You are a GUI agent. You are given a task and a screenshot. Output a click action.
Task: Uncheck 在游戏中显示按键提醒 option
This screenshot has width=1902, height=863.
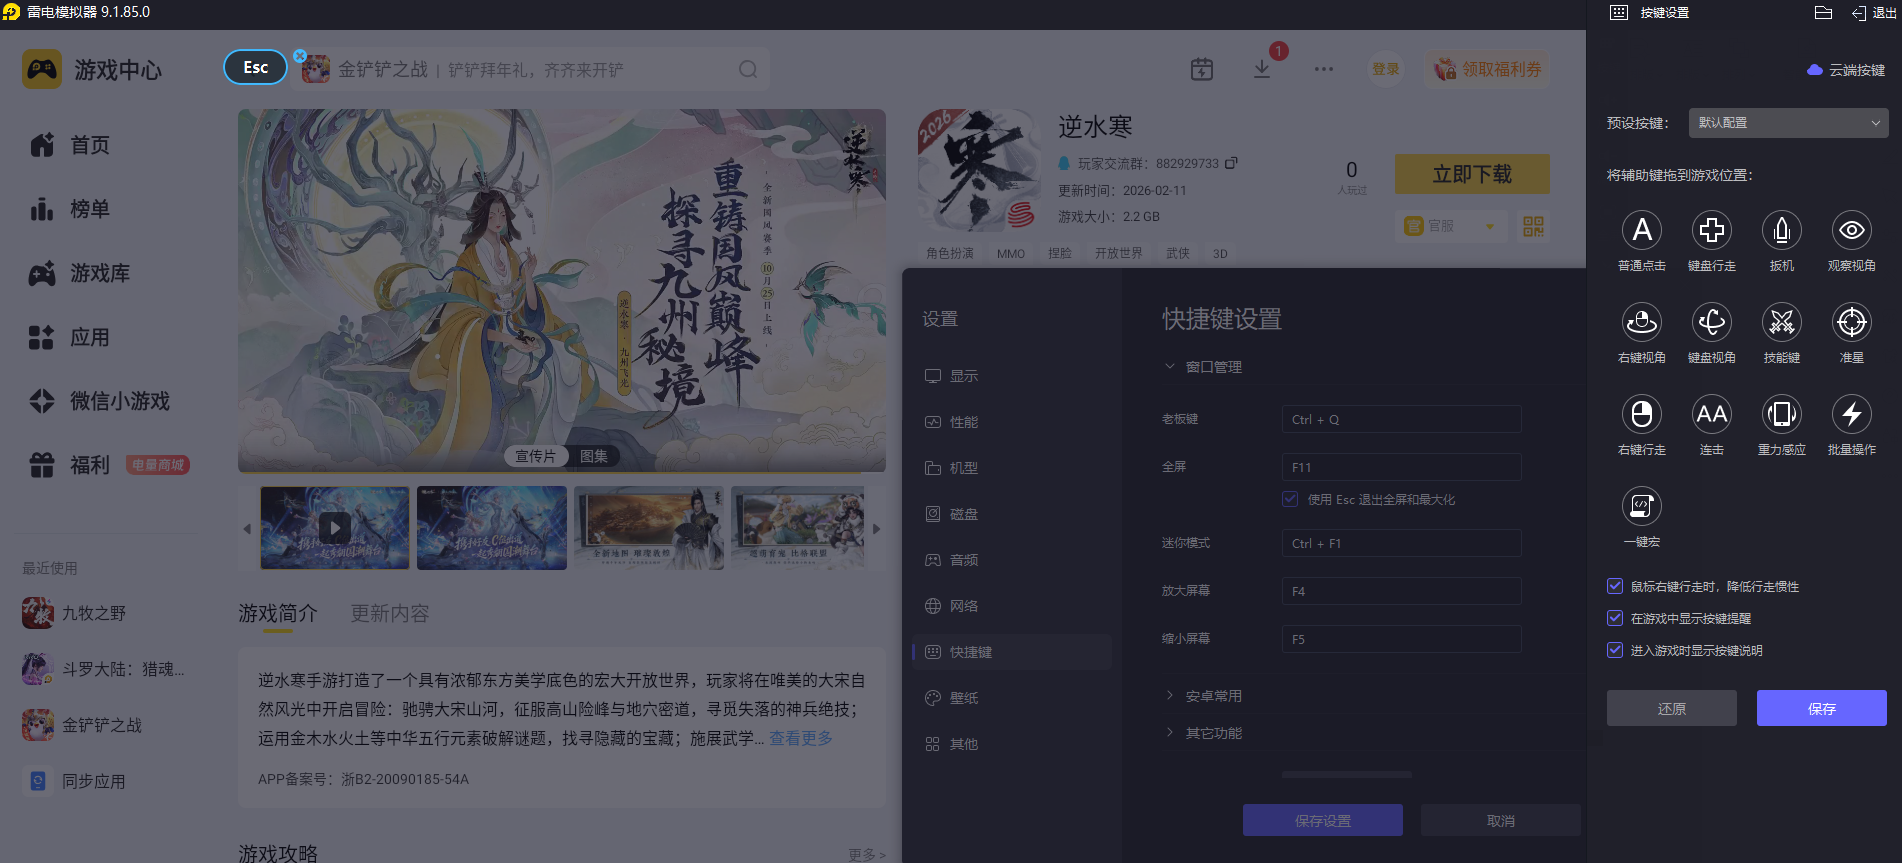(1615, 618)
